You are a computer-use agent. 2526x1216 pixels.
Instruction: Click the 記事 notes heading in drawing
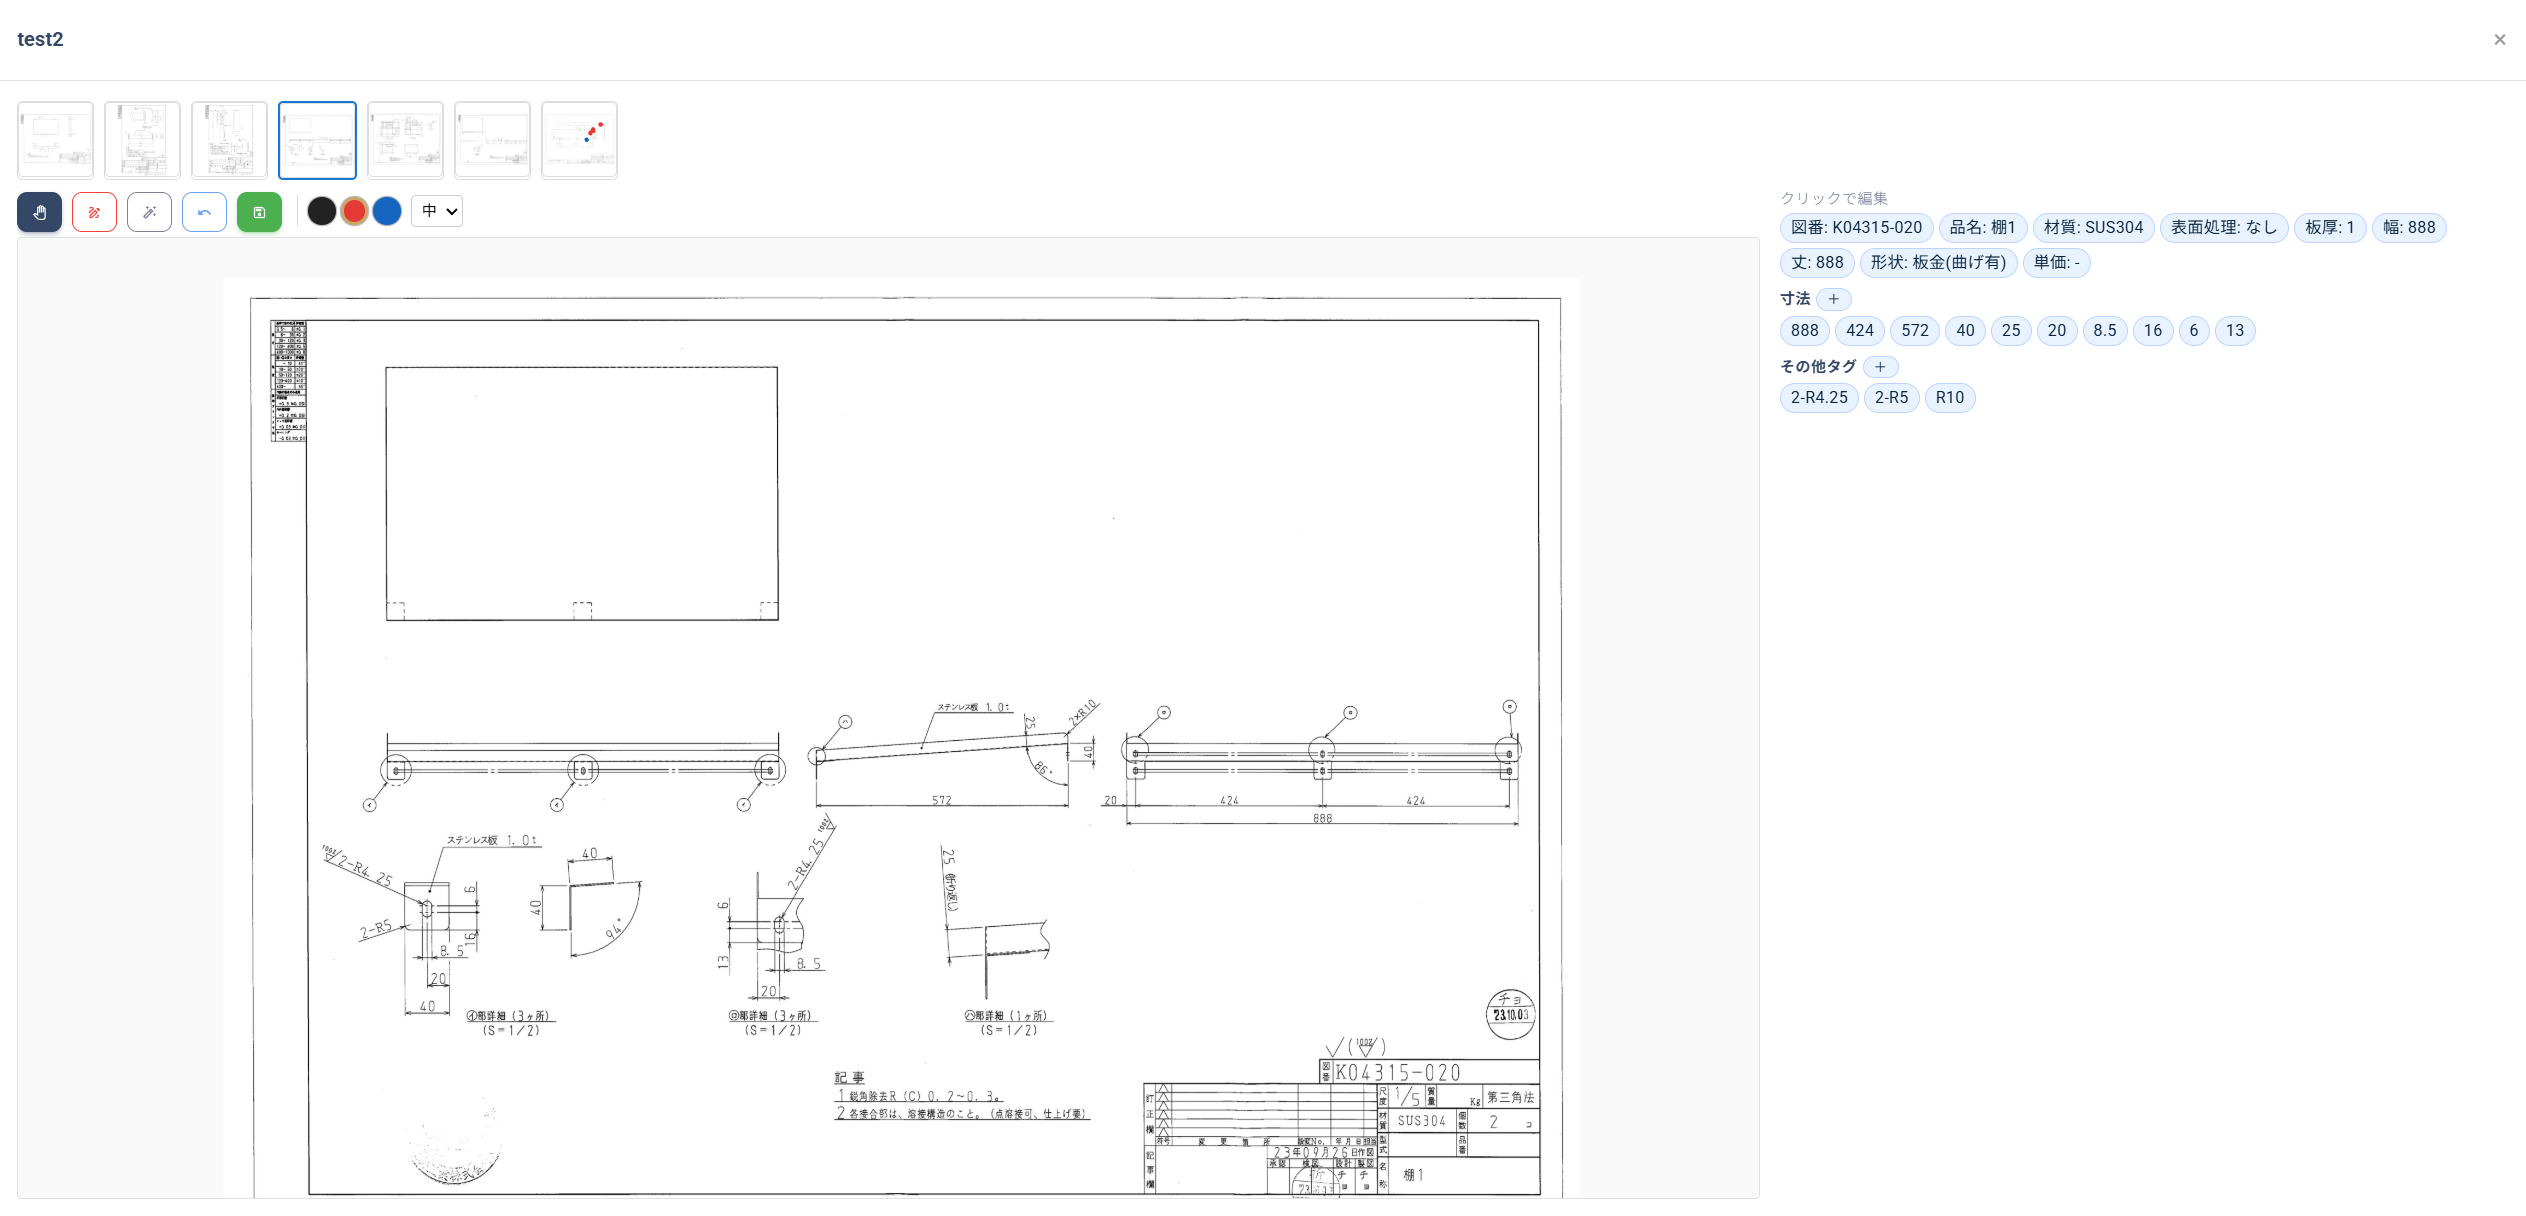849,1078
